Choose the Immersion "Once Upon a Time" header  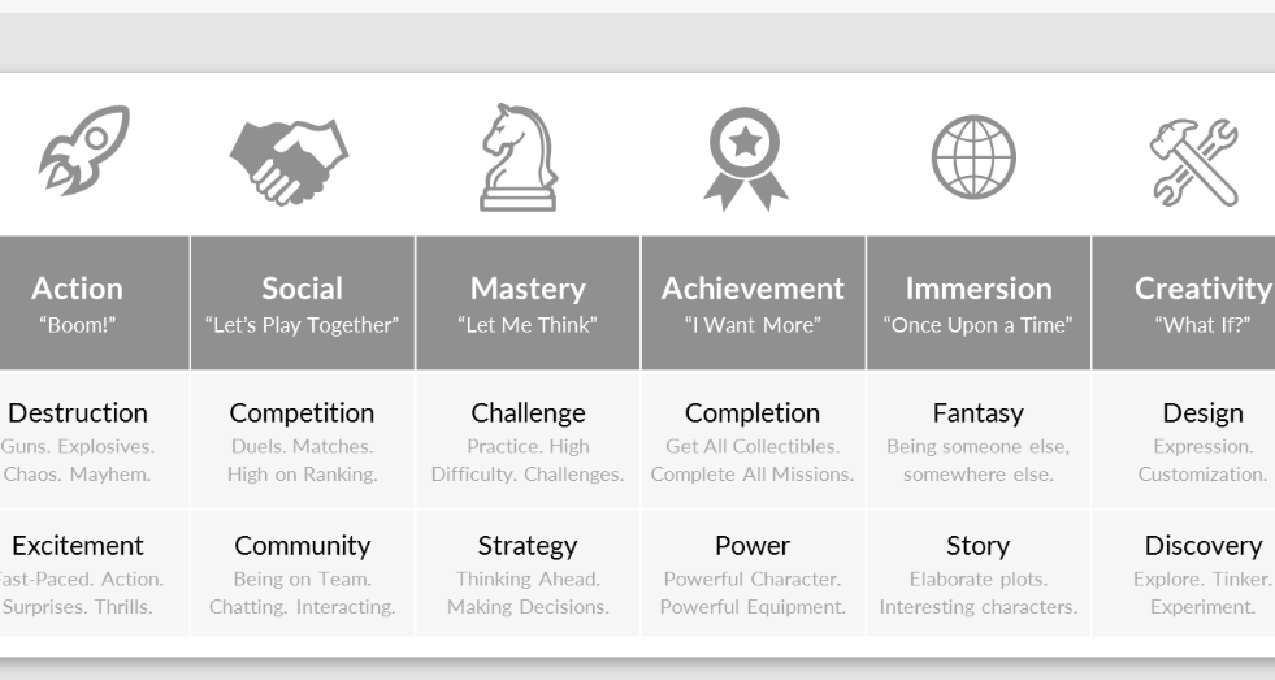pos(978,303)
